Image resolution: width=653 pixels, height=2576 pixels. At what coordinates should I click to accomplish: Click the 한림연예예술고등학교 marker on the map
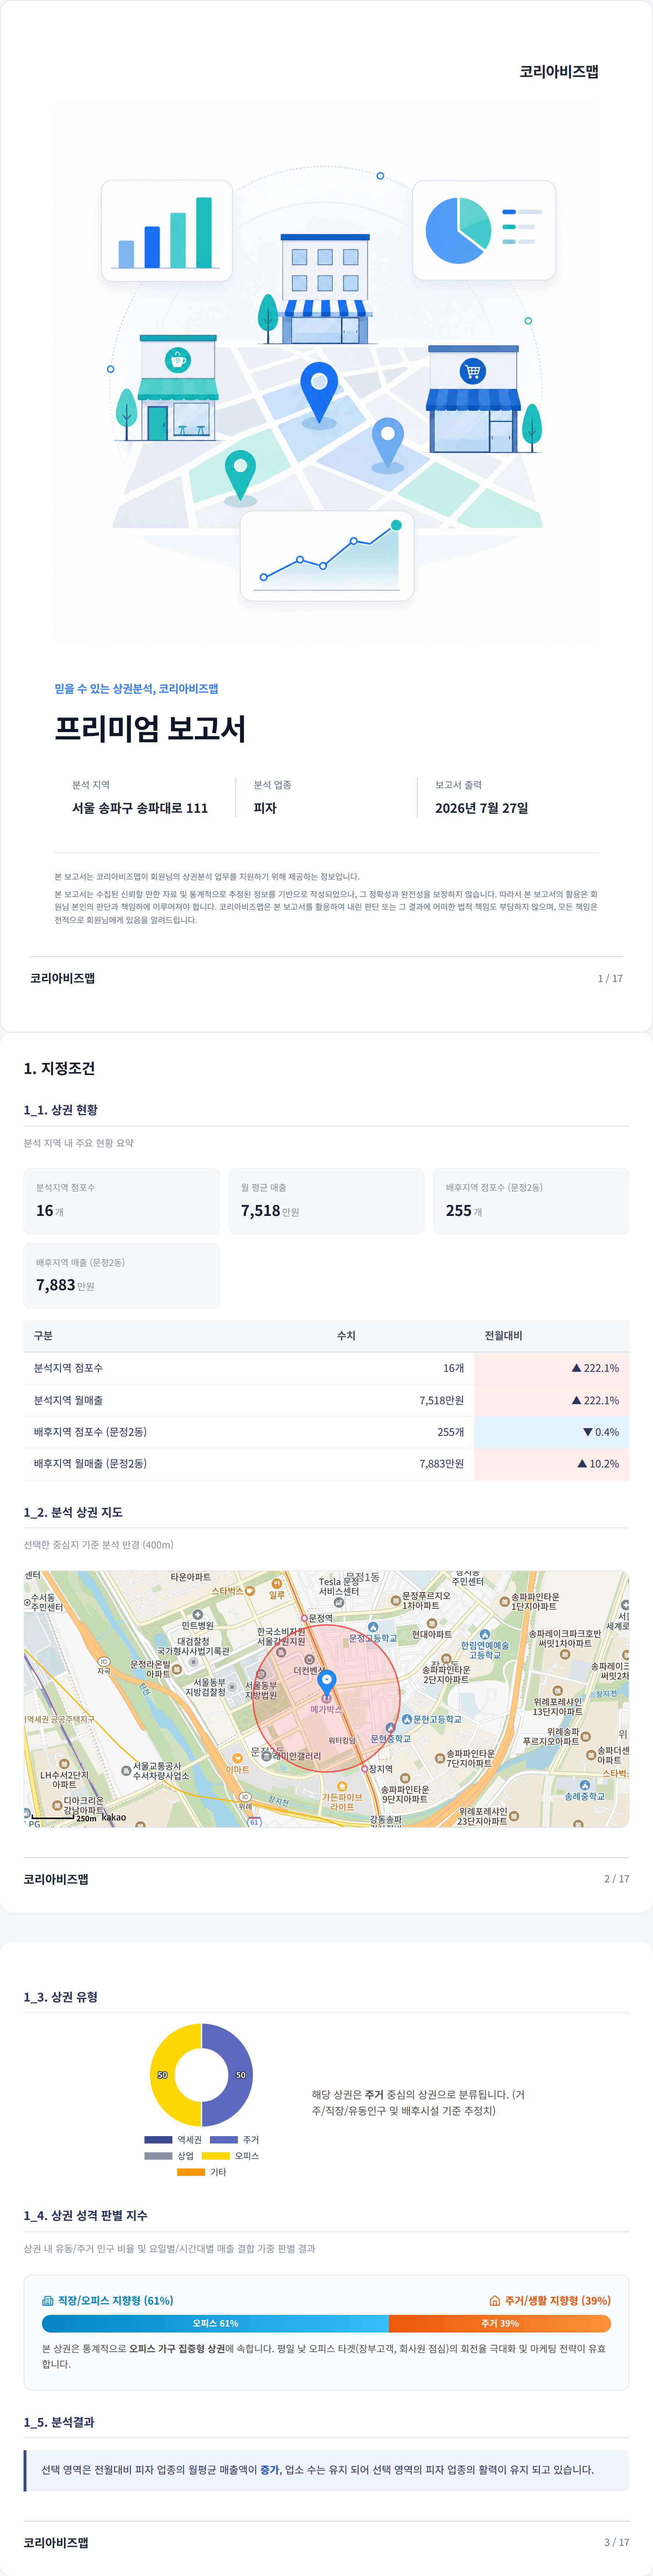[485, 1634]
